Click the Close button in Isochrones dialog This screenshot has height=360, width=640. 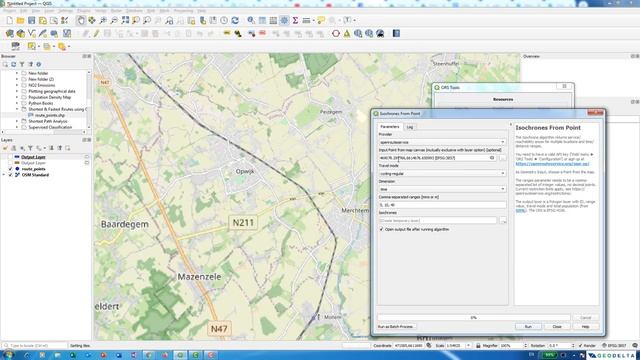(557, 327)
